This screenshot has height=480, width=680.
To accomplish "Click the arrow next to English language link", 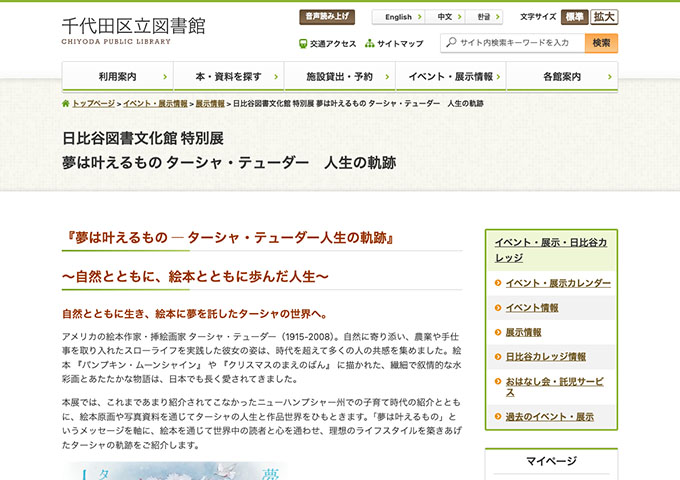I will 419,17.
